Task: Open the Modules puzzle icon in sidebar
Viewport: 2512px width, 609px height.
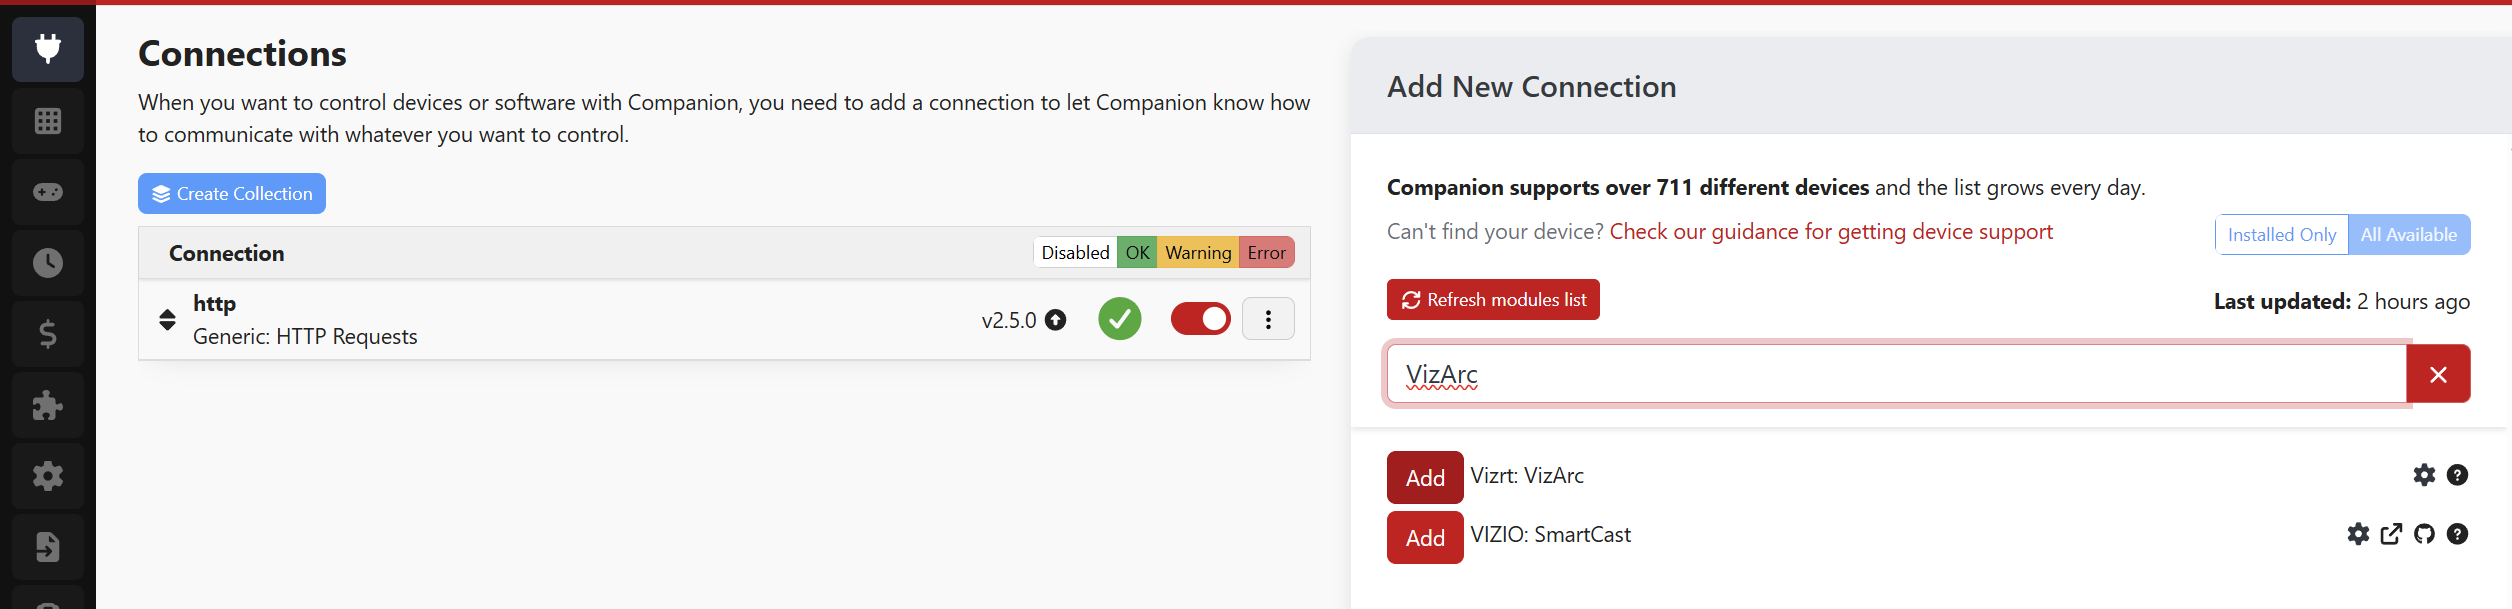Action: [48, 405]
